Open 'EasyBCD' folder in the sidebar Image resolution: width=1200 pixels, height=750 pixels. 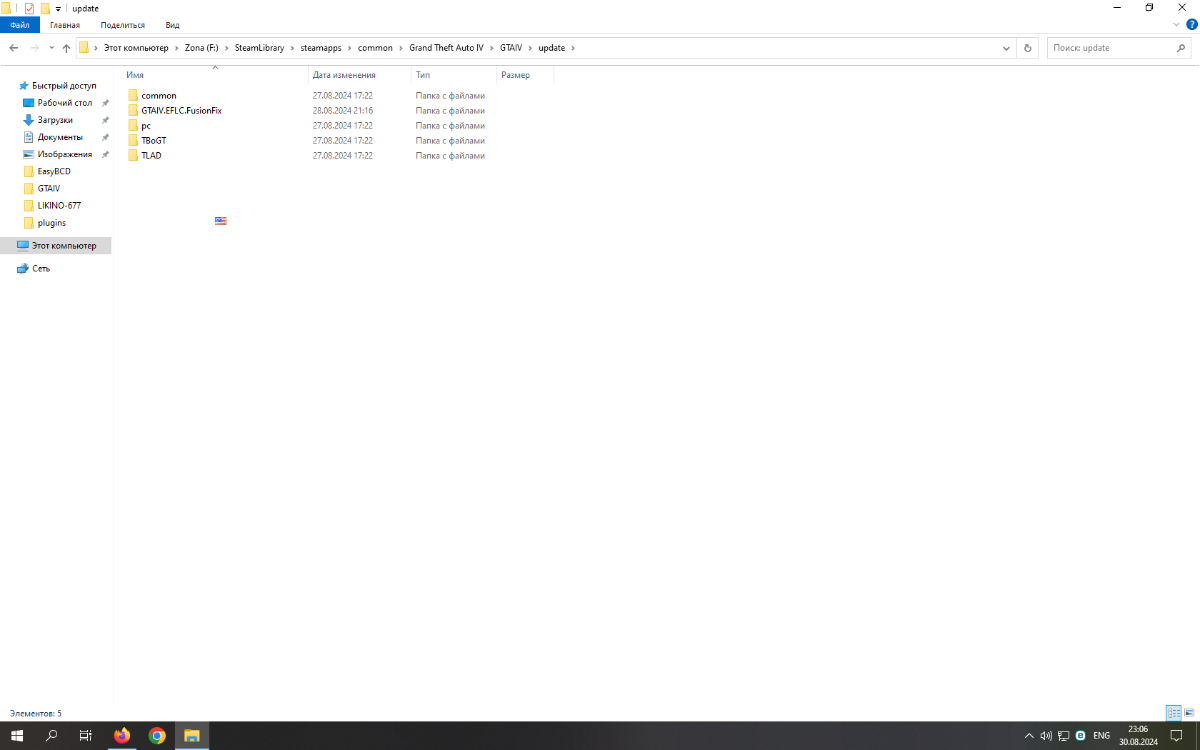coord(54,171)
